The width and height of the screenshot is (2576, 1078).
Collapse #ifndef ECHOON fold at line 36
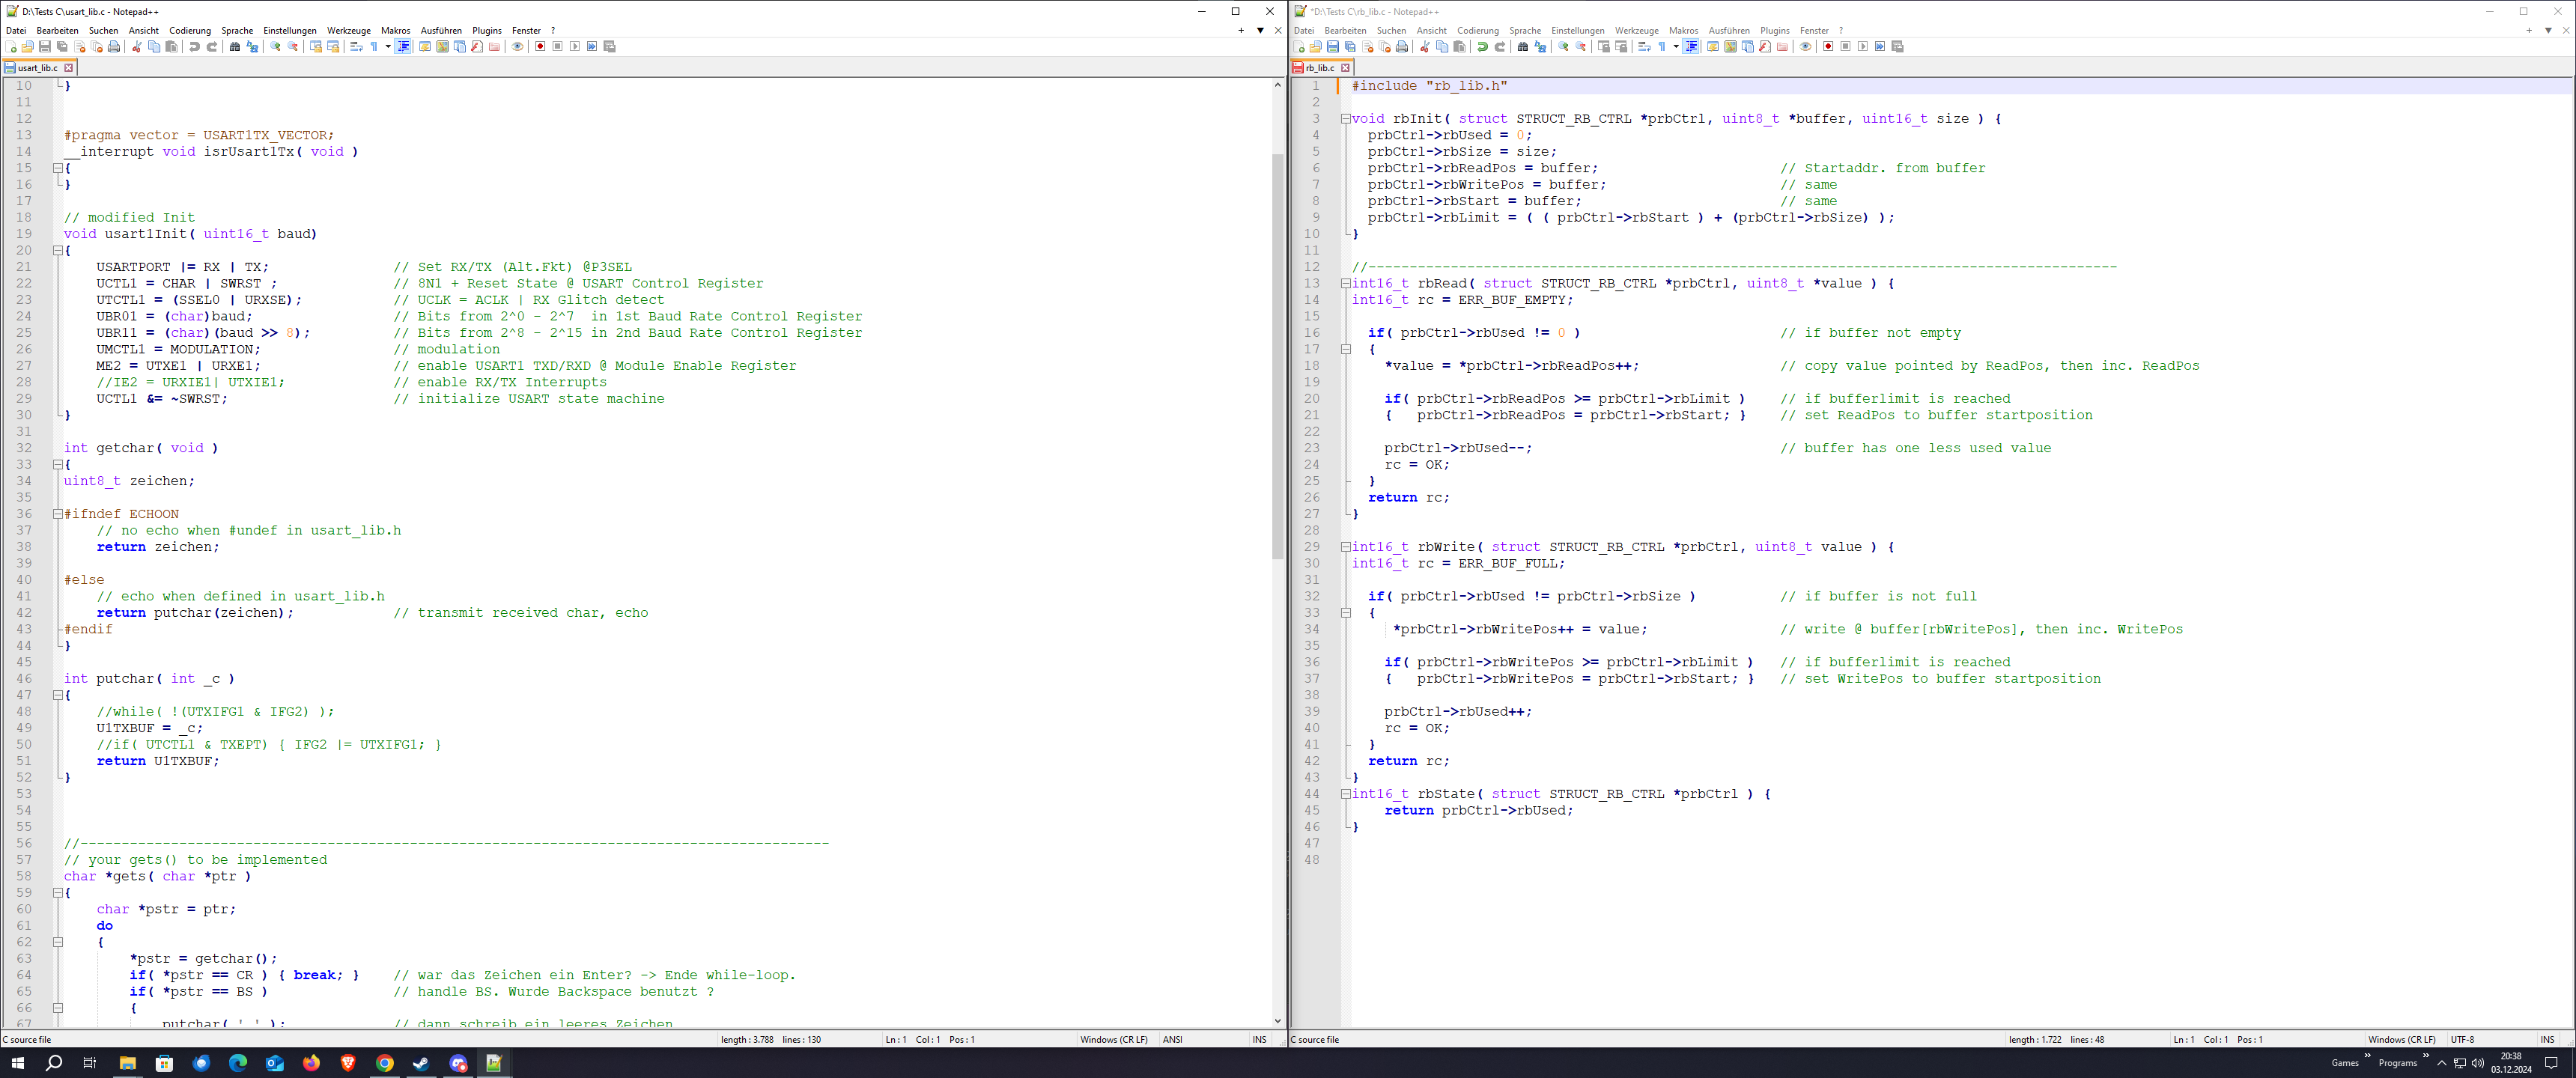[x=57, y=514]
